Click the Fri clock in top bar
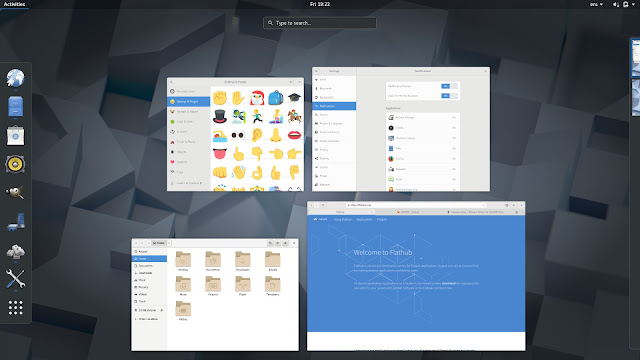 point(320,4)
